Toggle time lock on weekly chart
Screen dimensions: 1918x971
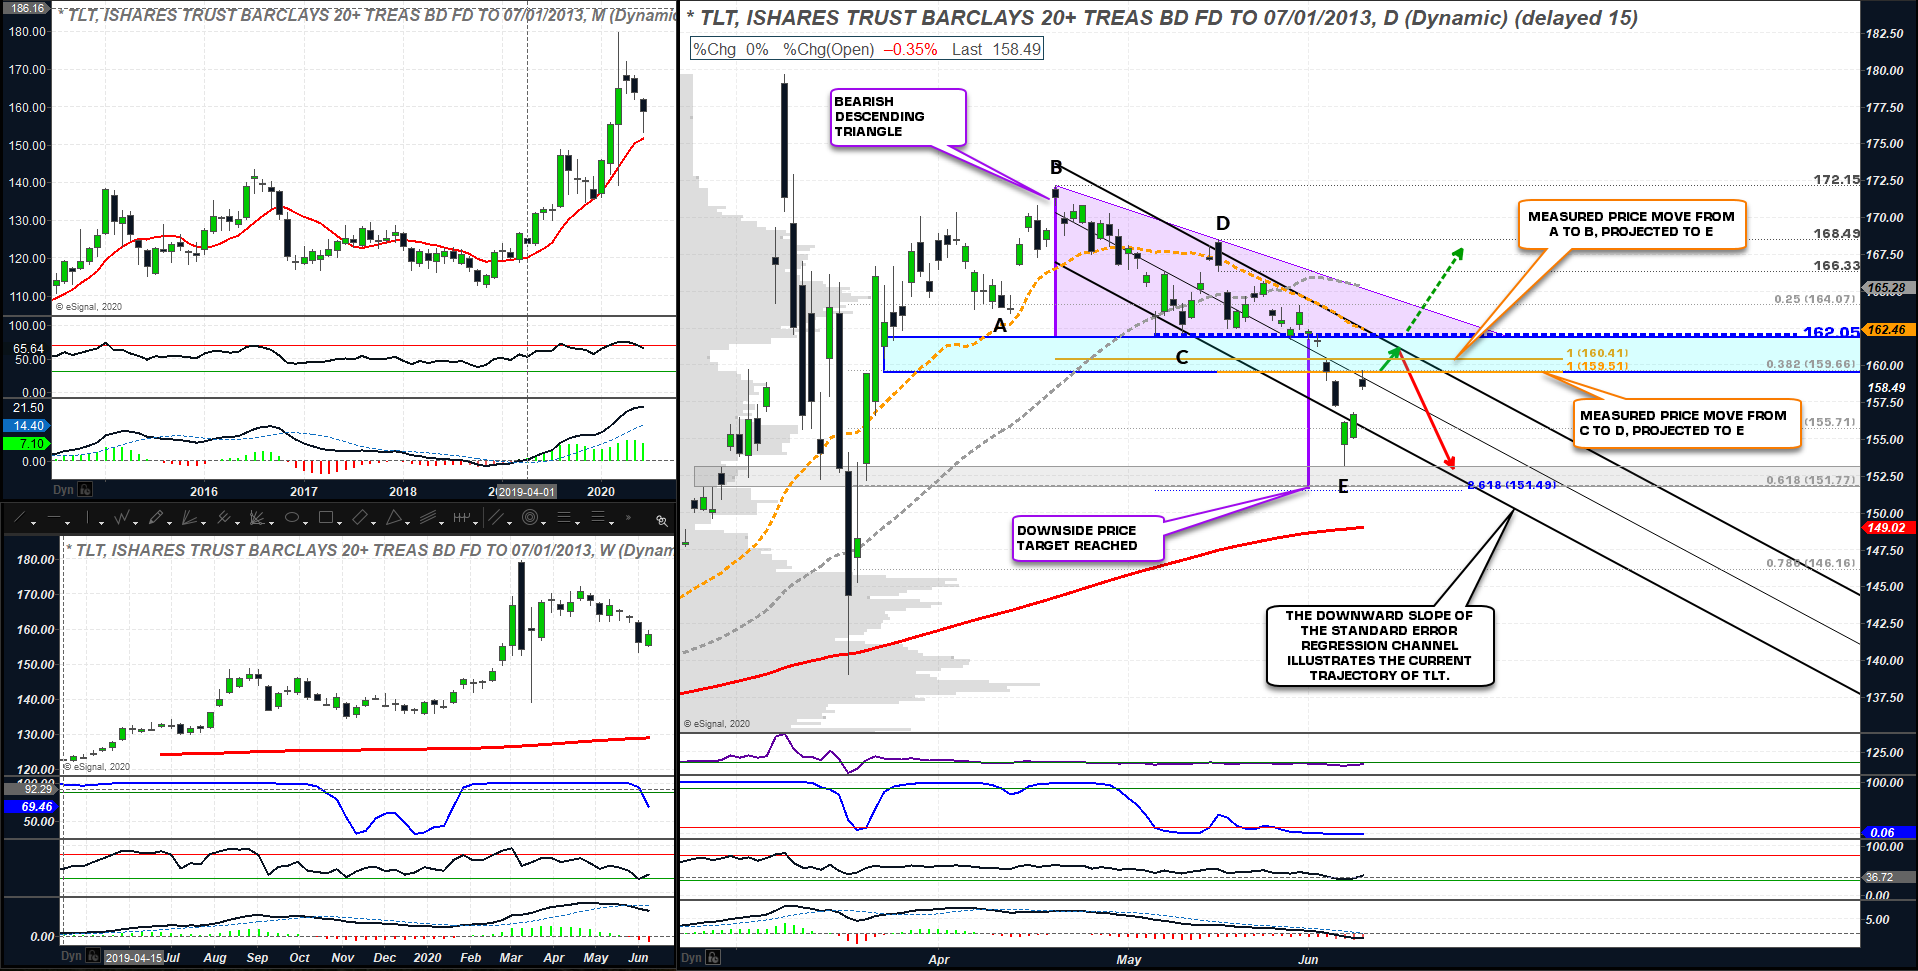tap(93, 957)
